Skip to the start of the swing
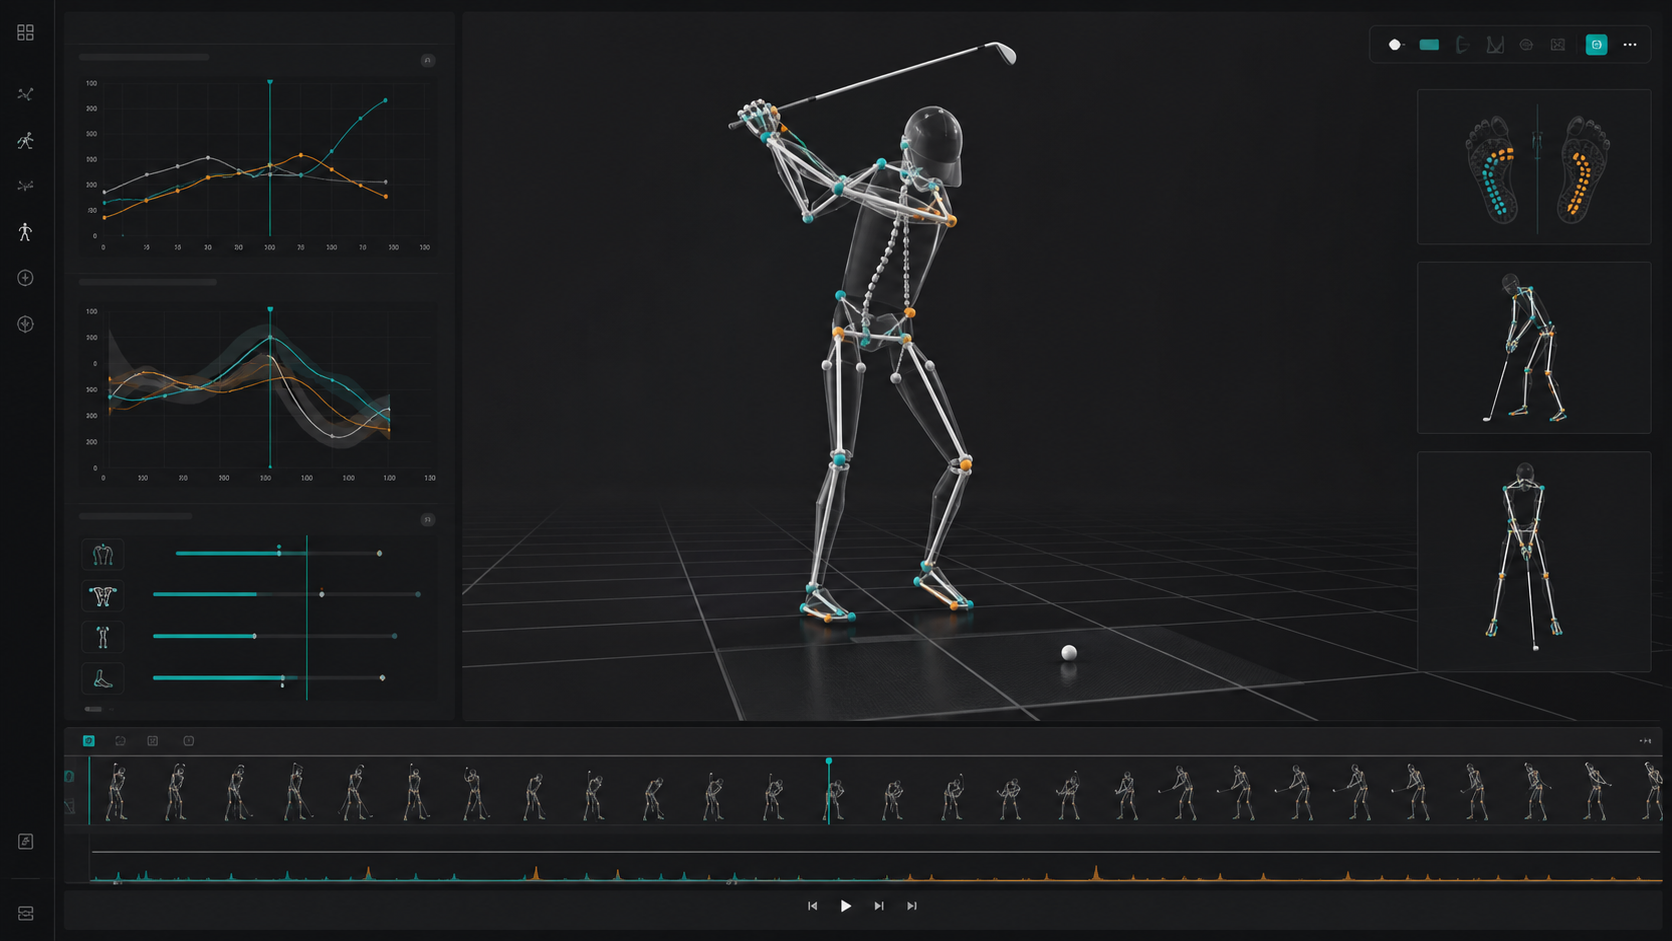1672x941 pixels. click(812, 906)
